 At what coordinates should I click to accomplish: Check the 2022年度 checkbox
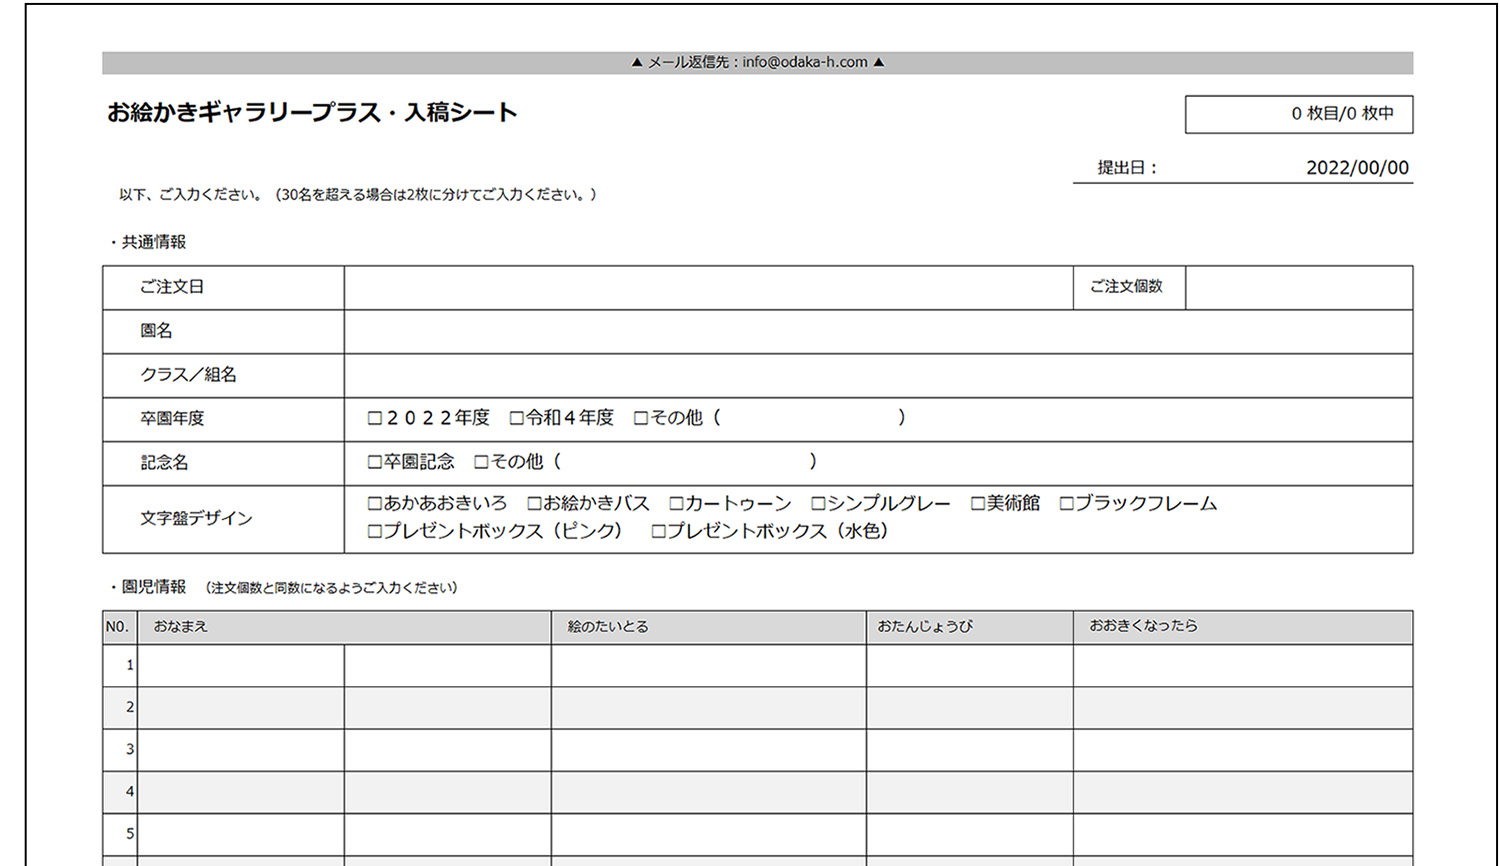pyautogui.click(x=375, y=418)
